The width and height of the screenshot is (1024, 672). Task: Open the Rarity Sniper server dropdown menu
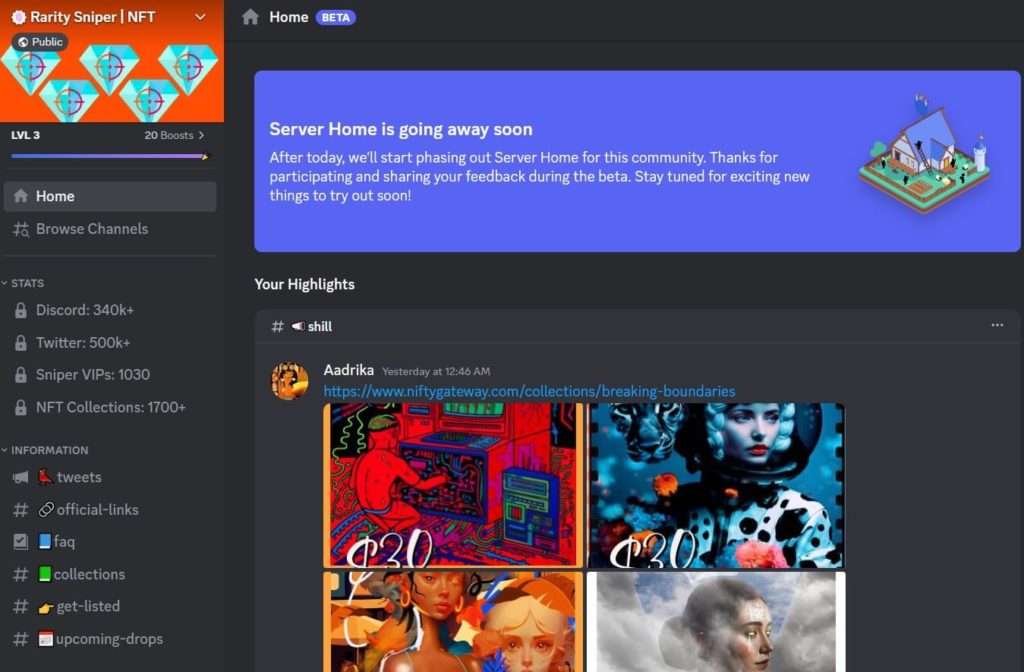point(200,17)
